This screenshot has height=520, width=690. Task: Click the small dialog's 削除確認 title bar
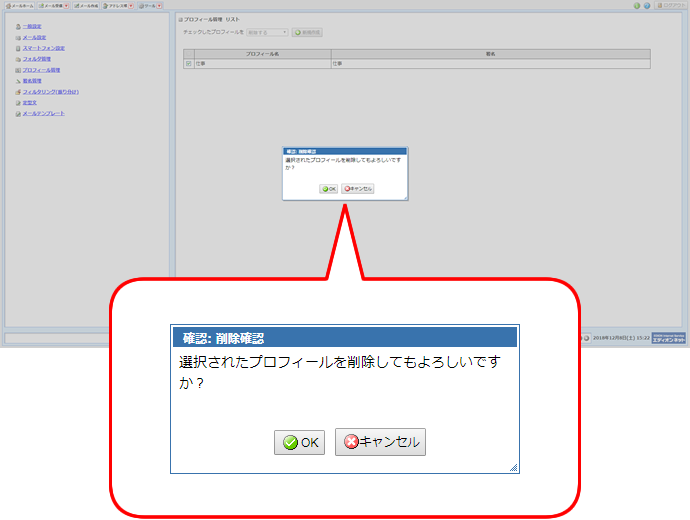tap(345, 151)
